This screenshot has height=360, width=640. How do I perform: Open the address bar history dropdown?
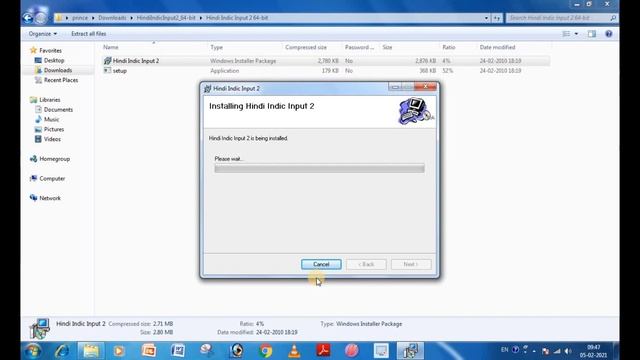pos(486,18)
